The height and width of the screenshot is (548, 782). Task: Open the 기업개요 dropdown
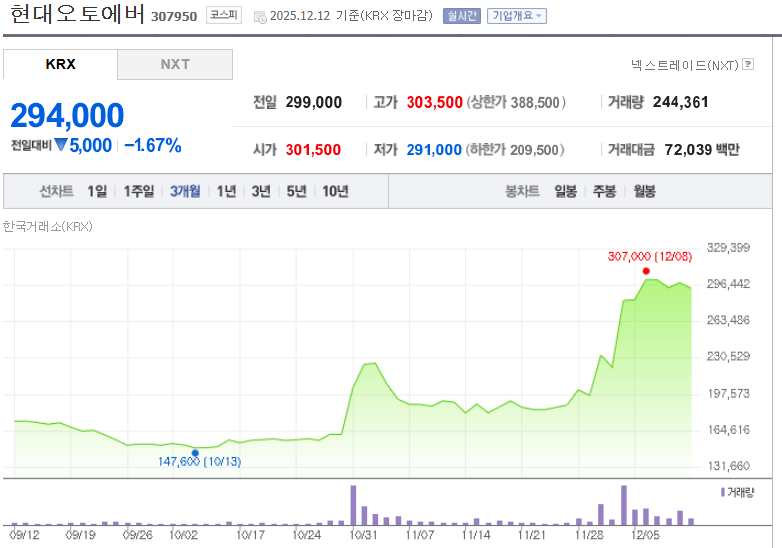tap(516, 16)
